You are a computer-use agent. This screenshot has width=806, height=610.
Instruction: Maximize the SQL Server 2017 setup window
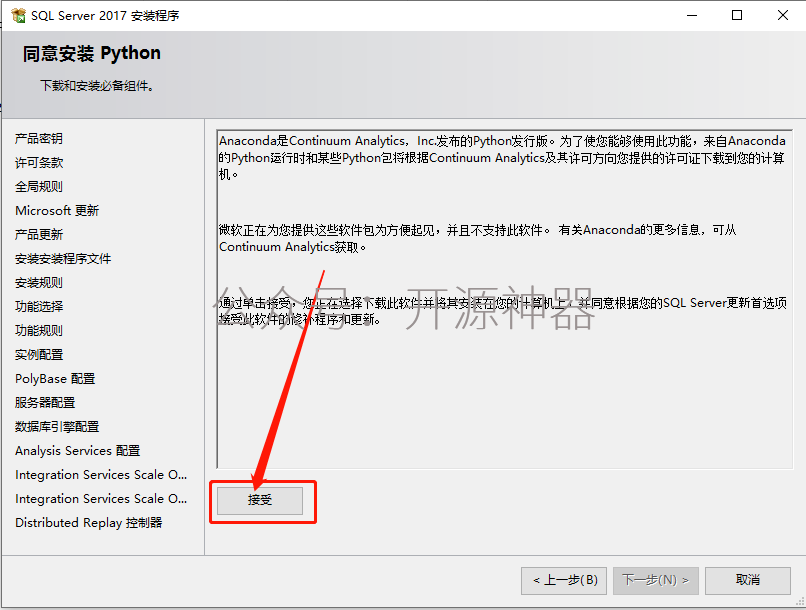pyautogui.click(x=737, y=15)
